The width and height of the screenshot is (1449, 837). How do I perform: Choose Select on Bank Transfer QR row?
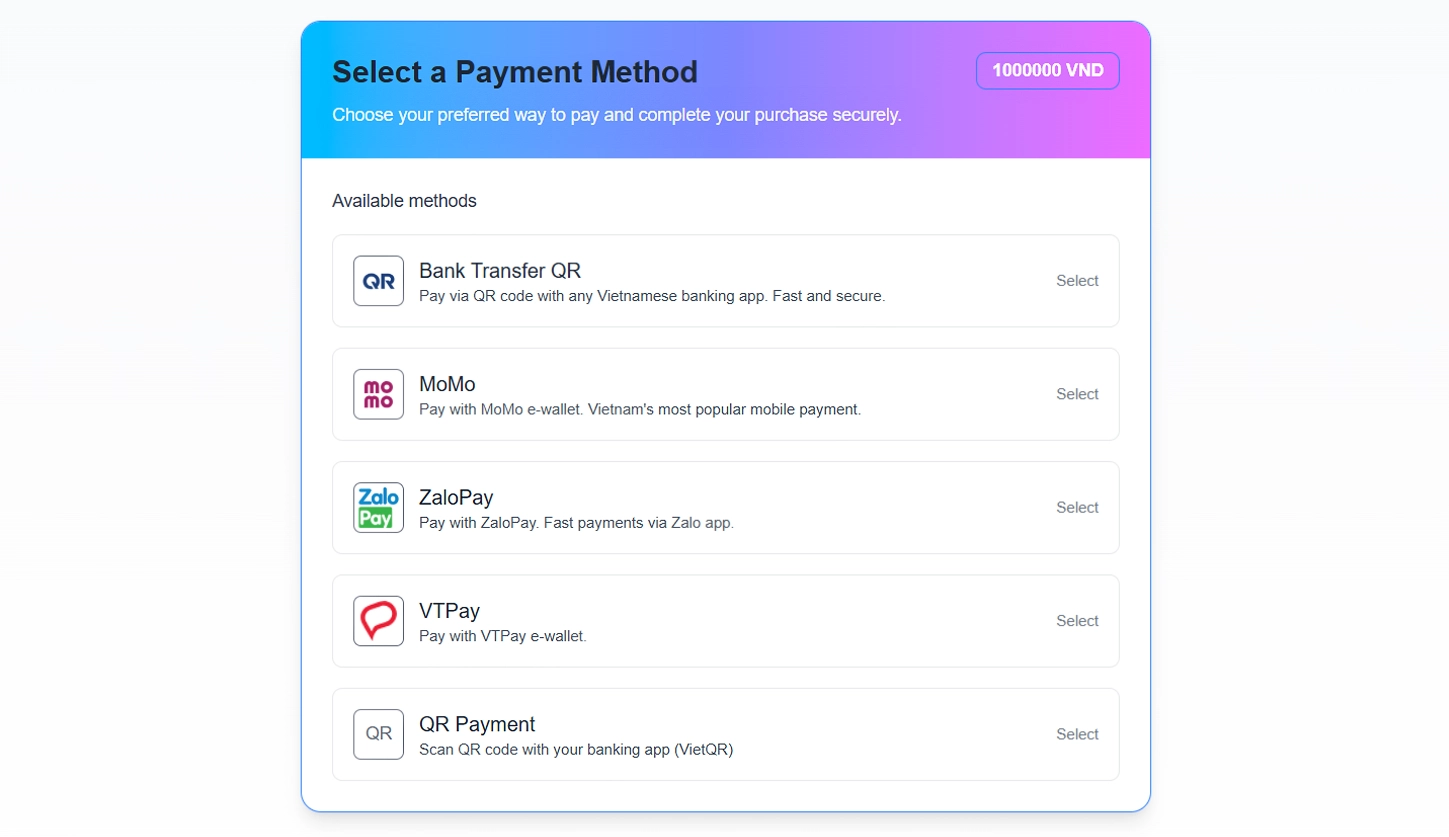(1077, 281)
